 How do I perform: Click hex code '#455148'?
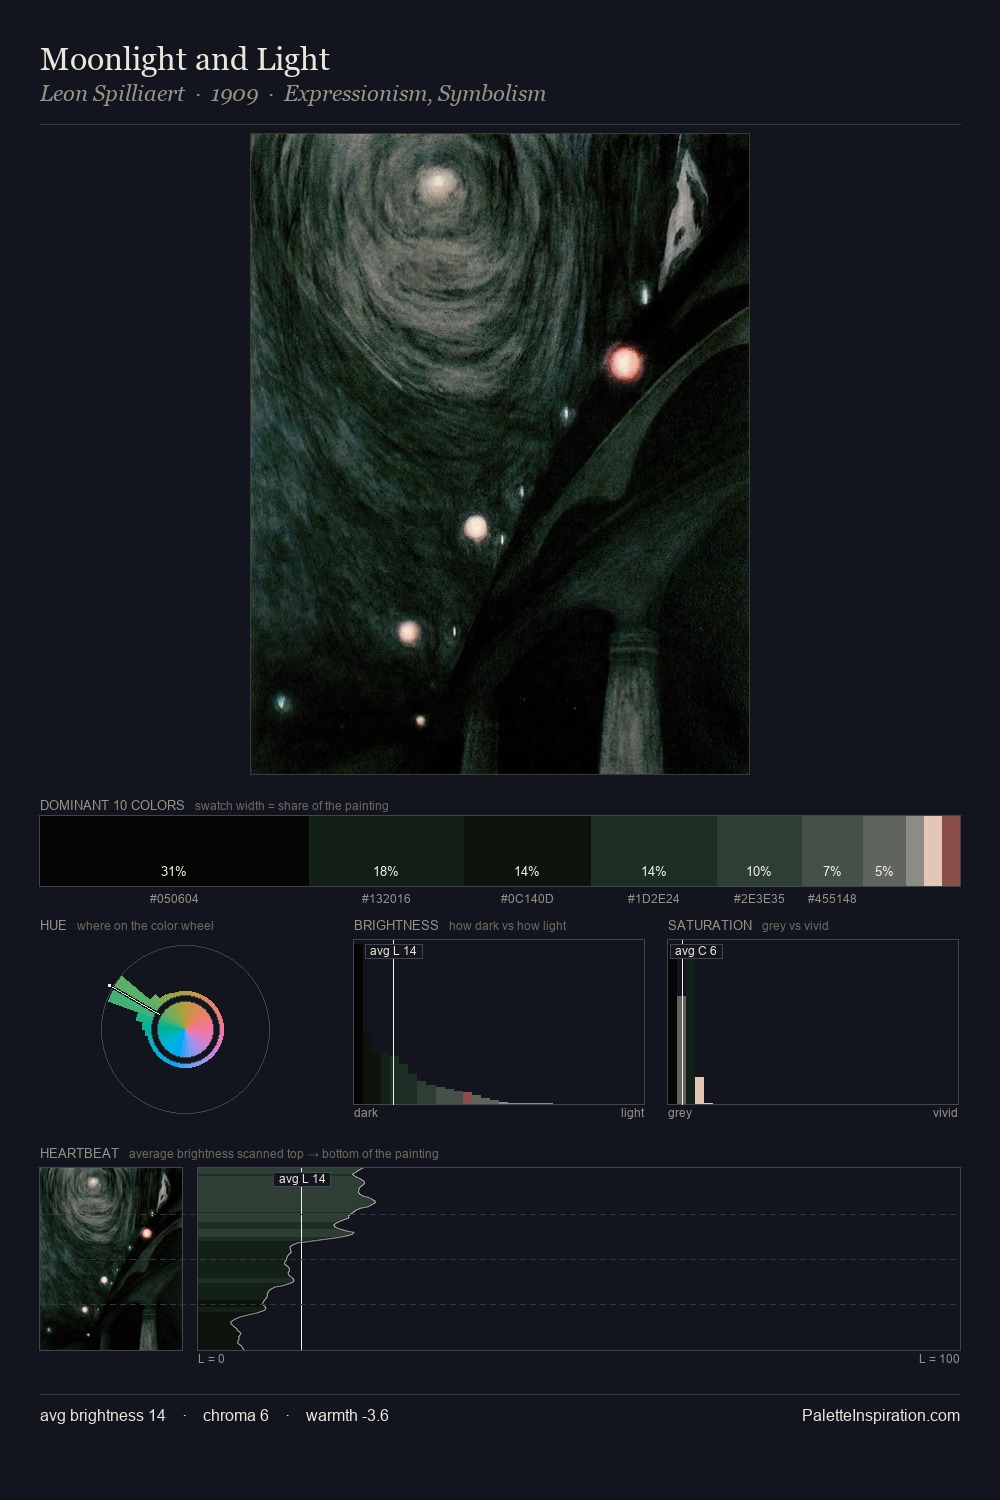(x=832, y=899)
